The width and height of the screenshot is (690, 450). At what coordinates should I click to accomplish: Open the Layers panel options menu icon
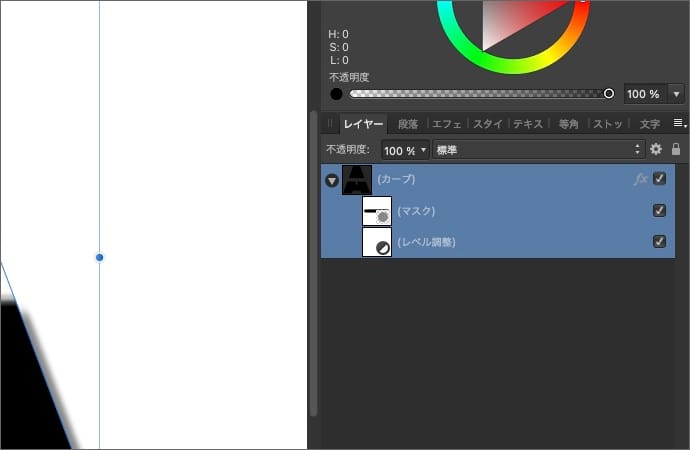click(x=679, y=124)
